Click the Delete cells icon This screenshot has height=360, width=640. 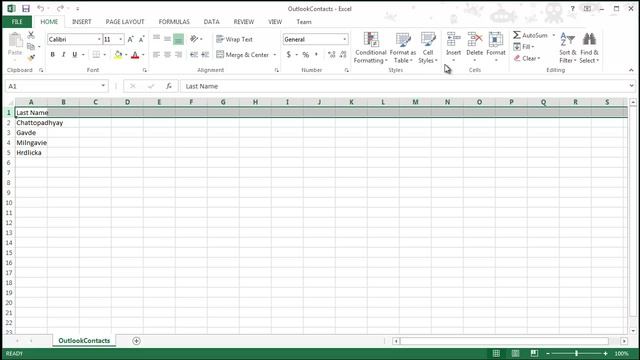(475, 40)
